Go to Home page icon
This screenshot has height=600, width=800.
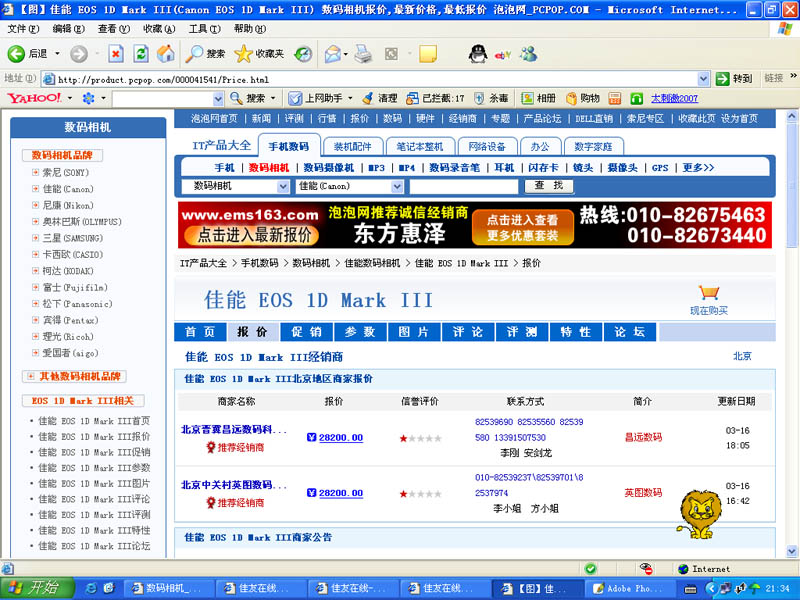(165, 54)
